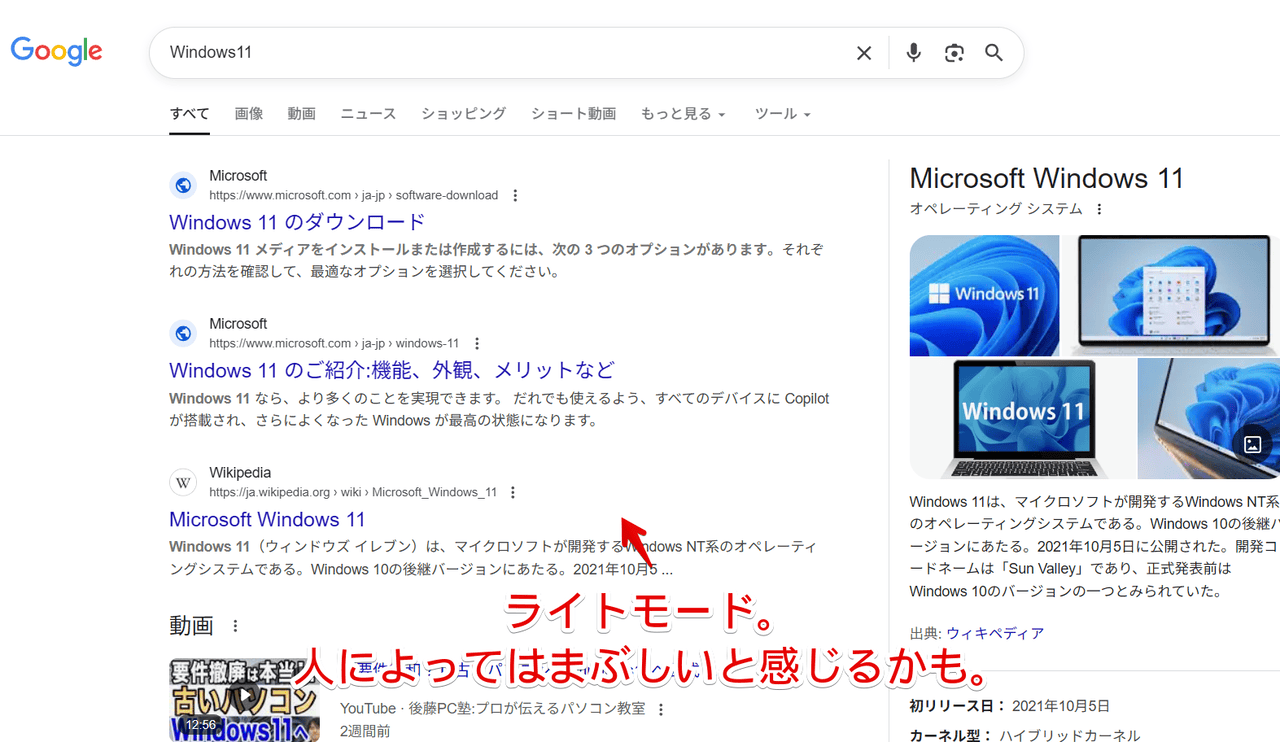
Task: Open search by image camera icon
Action: tap(954, 53)
